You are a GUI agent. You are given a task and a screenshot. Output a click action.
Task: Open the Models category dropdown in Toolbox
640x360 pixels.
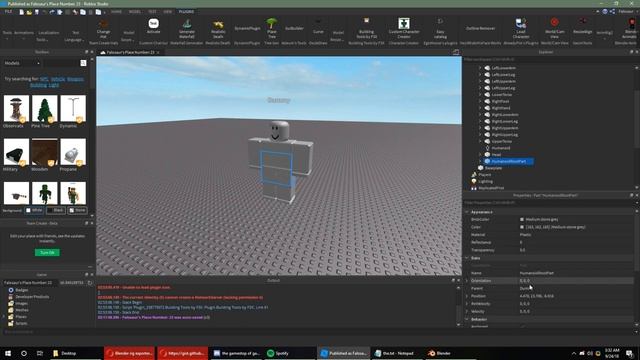[x=22, y=63]
